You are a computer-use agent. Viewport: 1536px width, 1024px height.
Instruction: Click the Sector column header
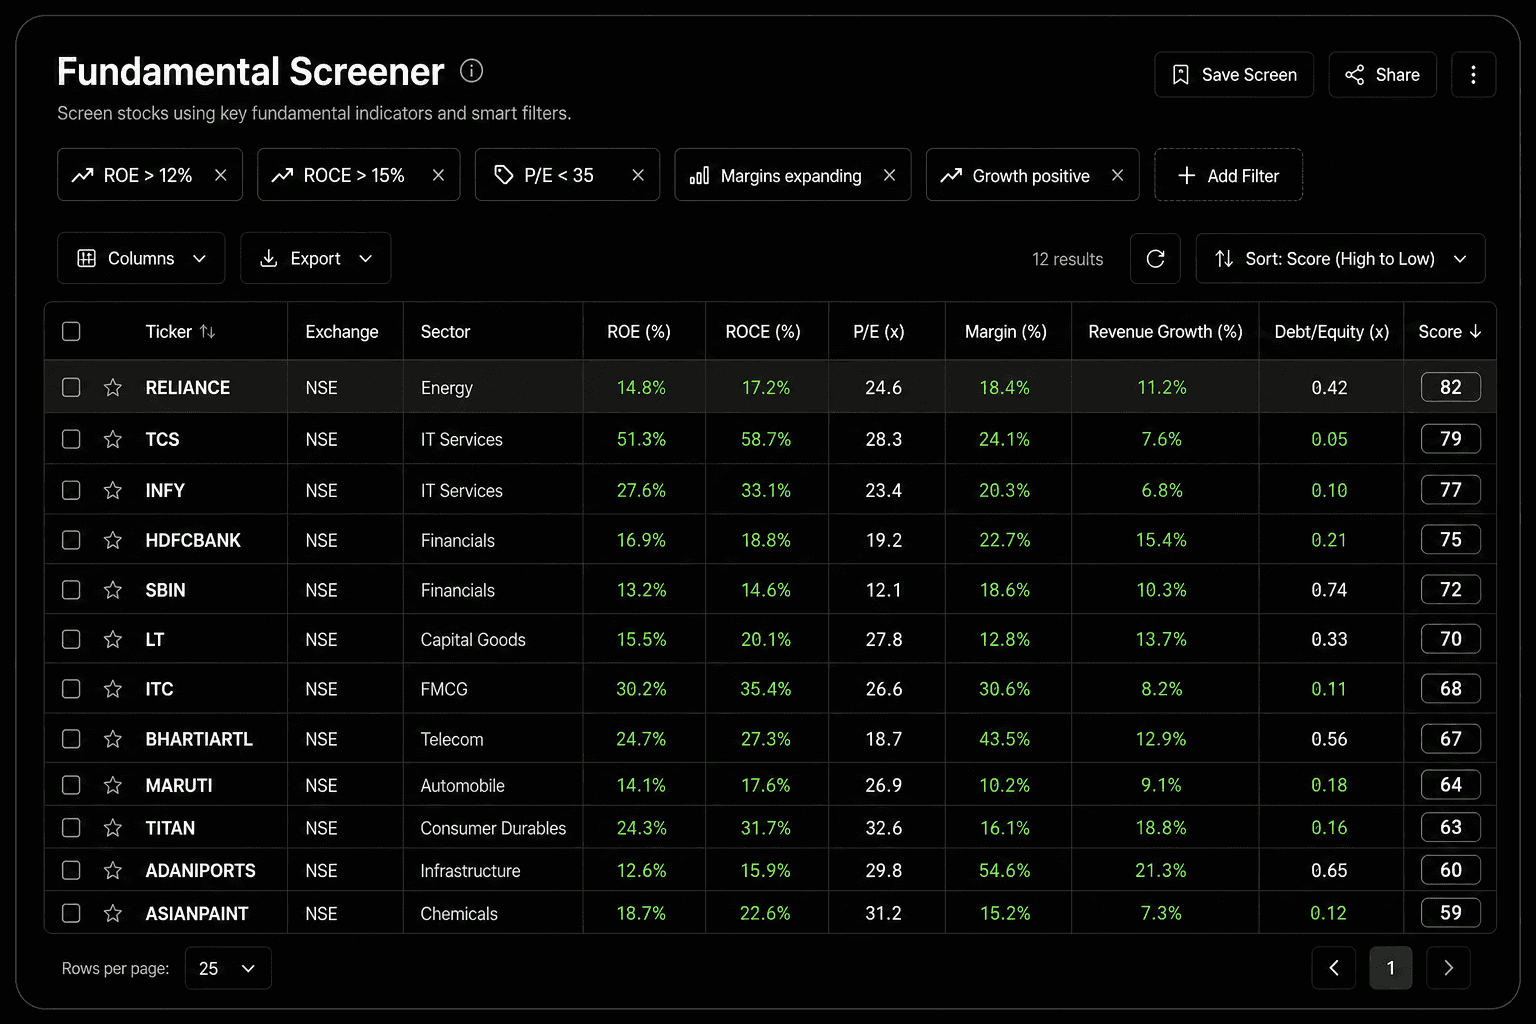click(445, 331)
